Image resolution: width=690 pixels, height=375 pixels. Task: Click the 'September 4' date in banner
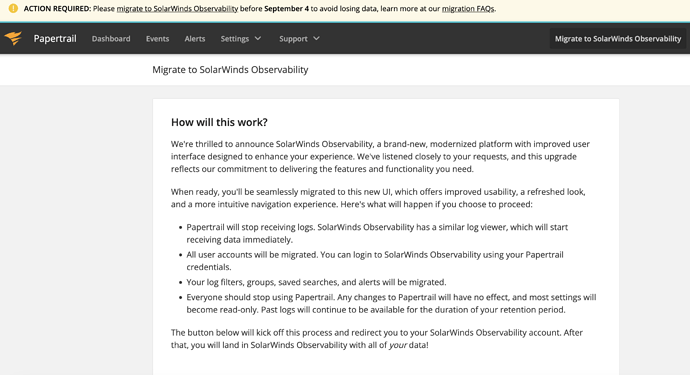coord(286,9)
